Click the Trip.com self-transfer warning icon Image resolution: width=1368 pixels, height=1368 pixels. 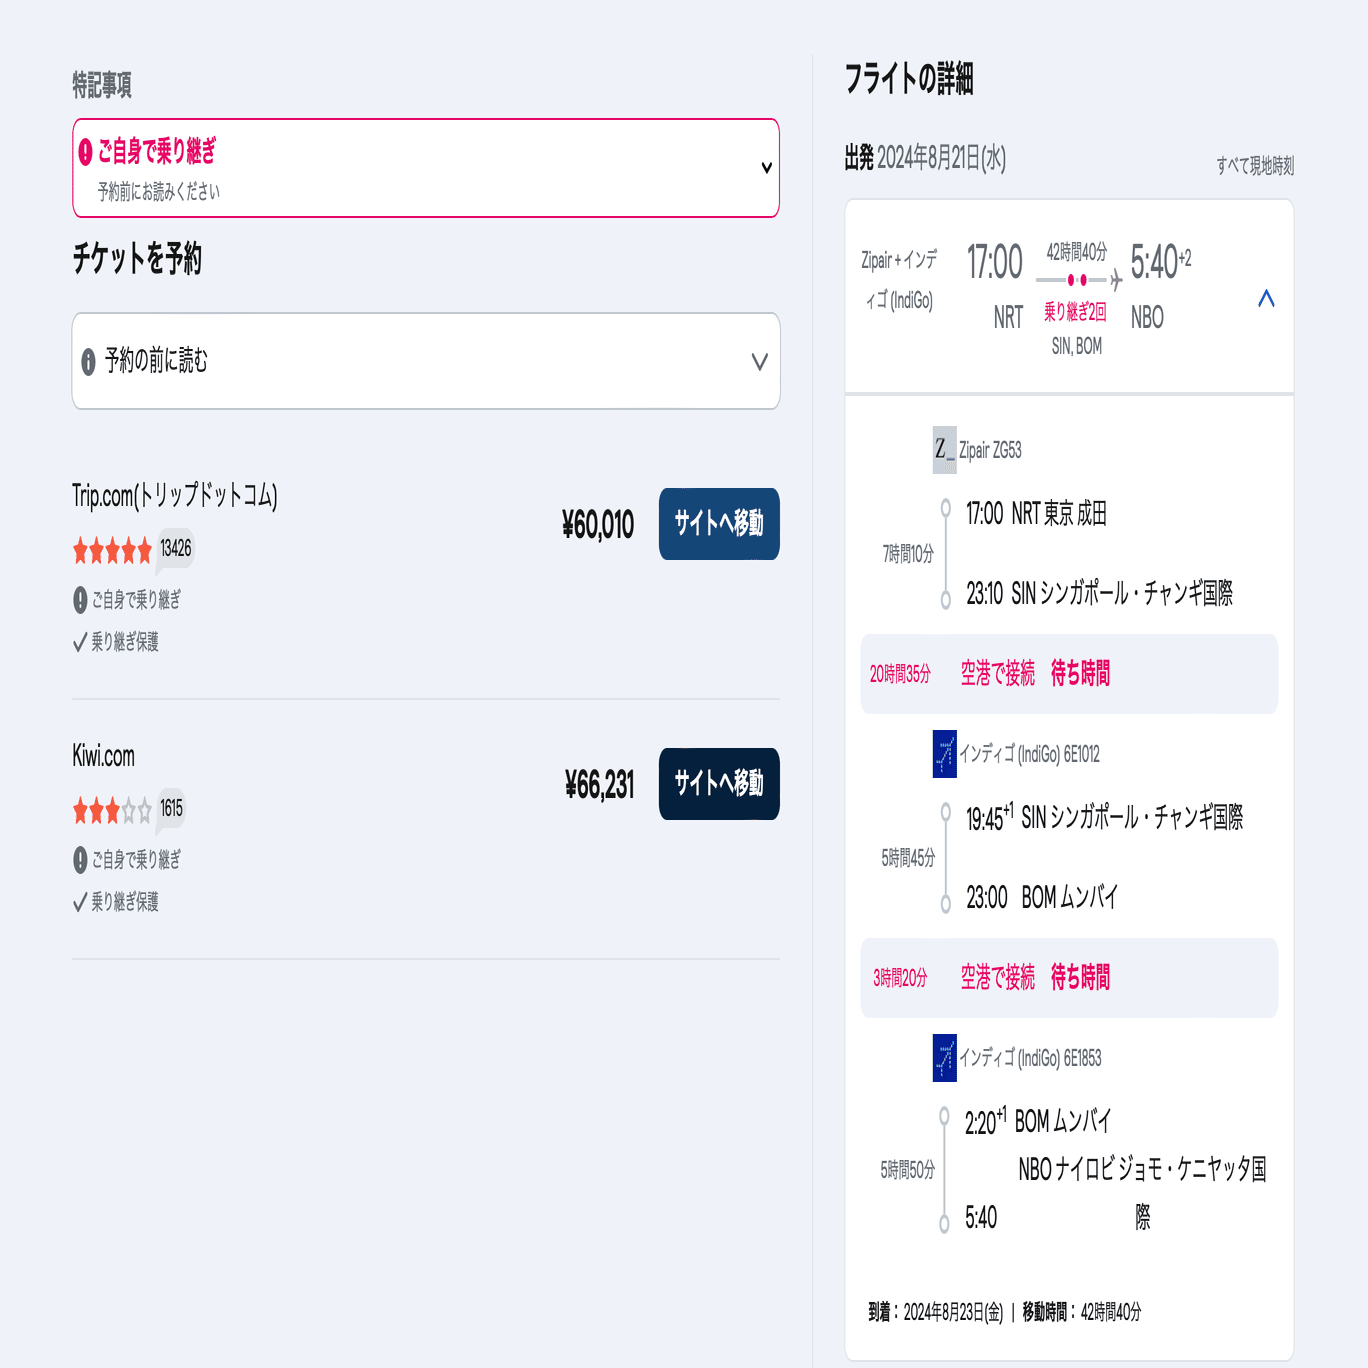(x=80, y=600)
